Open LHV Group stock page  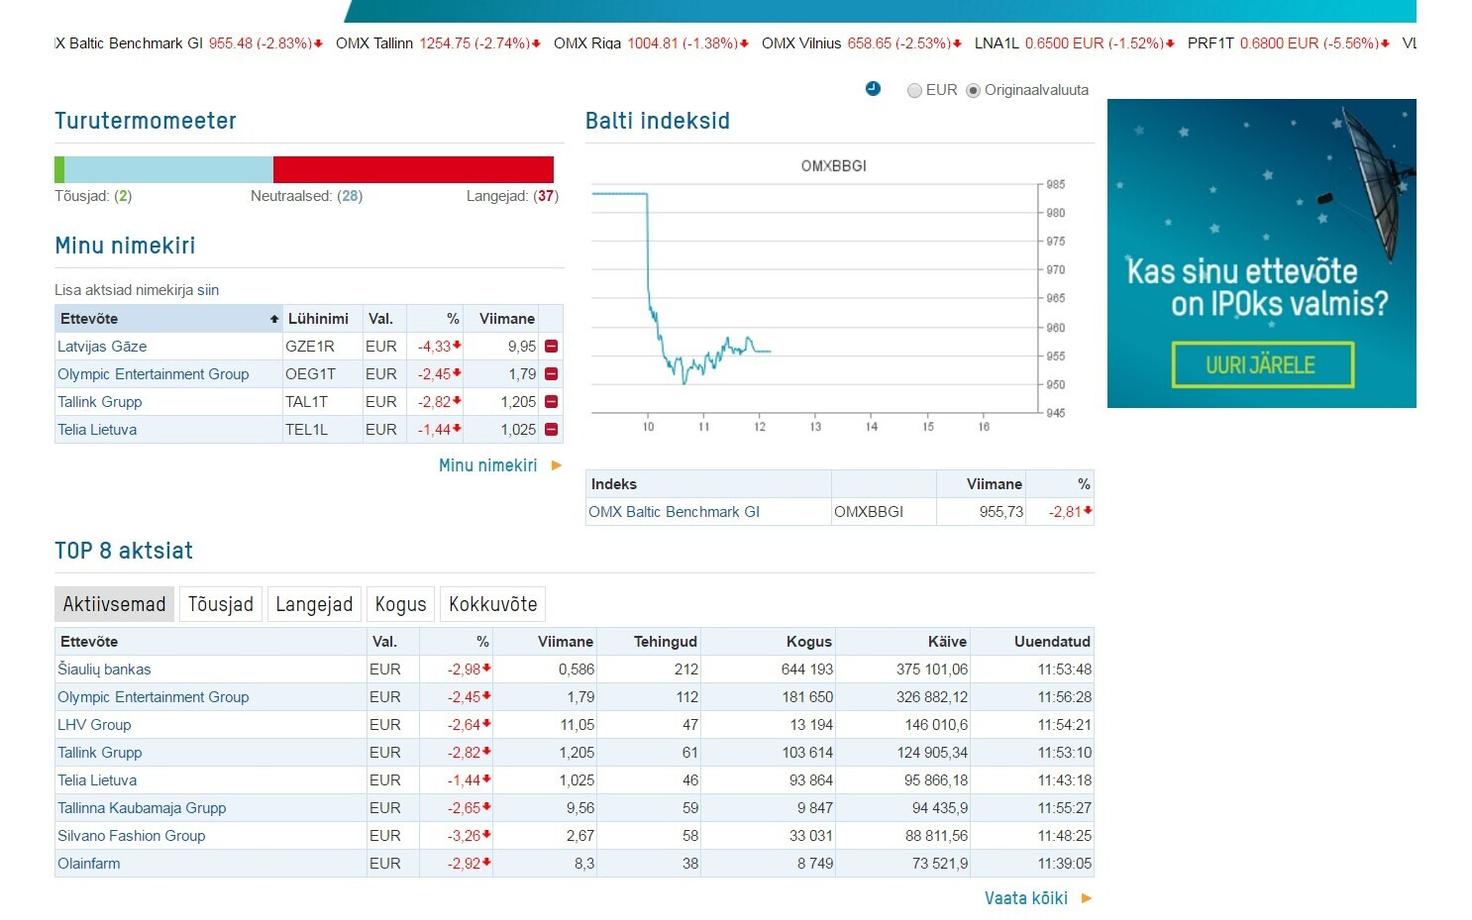94,725
